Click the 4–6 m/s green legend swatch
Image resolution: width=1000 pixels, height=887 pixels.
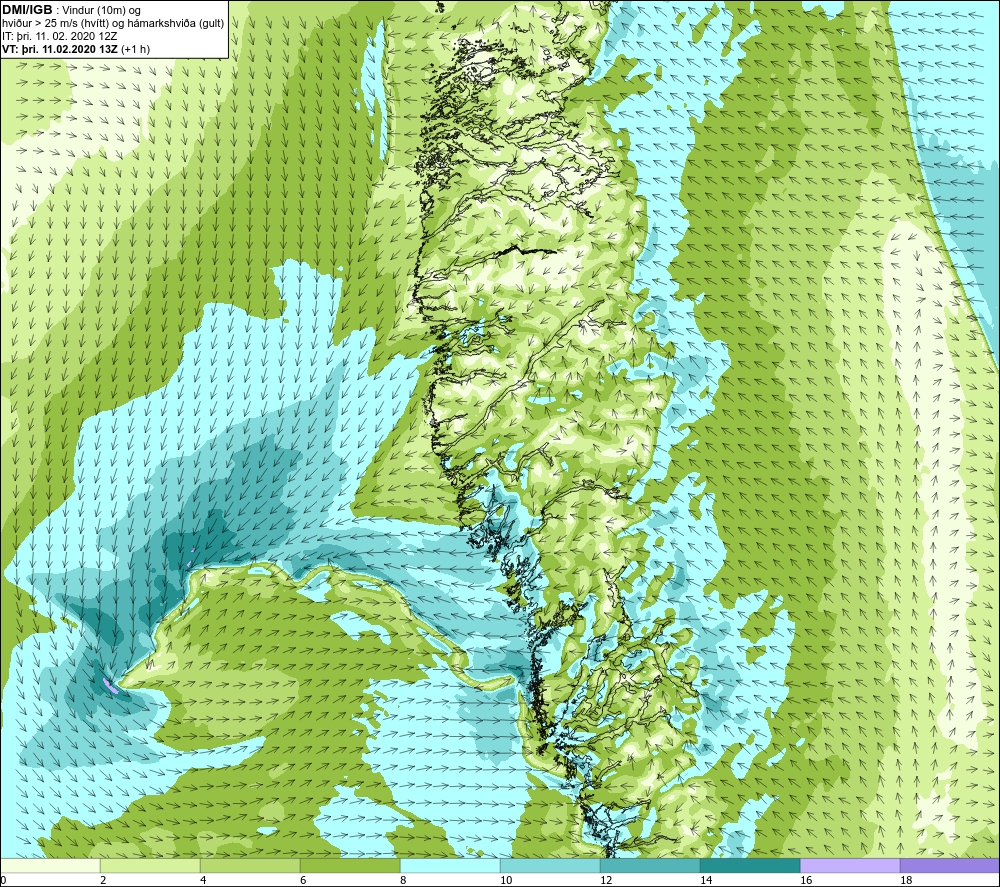(x=250, y=865)
